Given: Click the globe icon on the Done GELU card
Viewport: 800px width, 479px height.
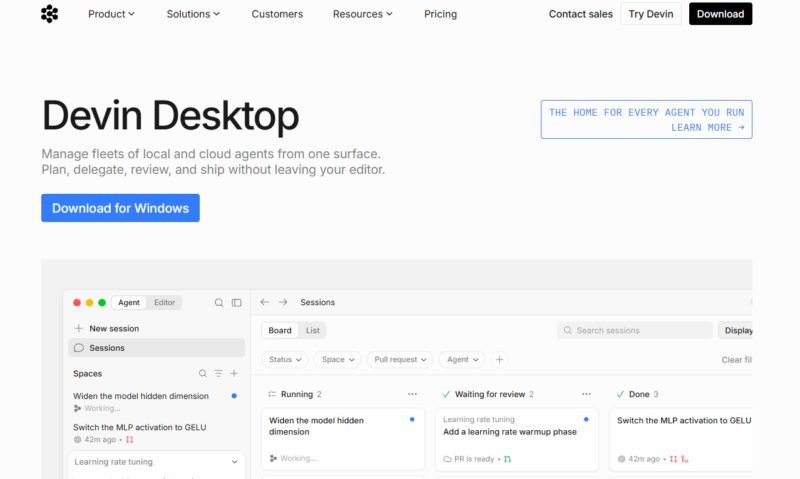Looking at the screenshot, I should pyautogui.click(x=621, y=459).
